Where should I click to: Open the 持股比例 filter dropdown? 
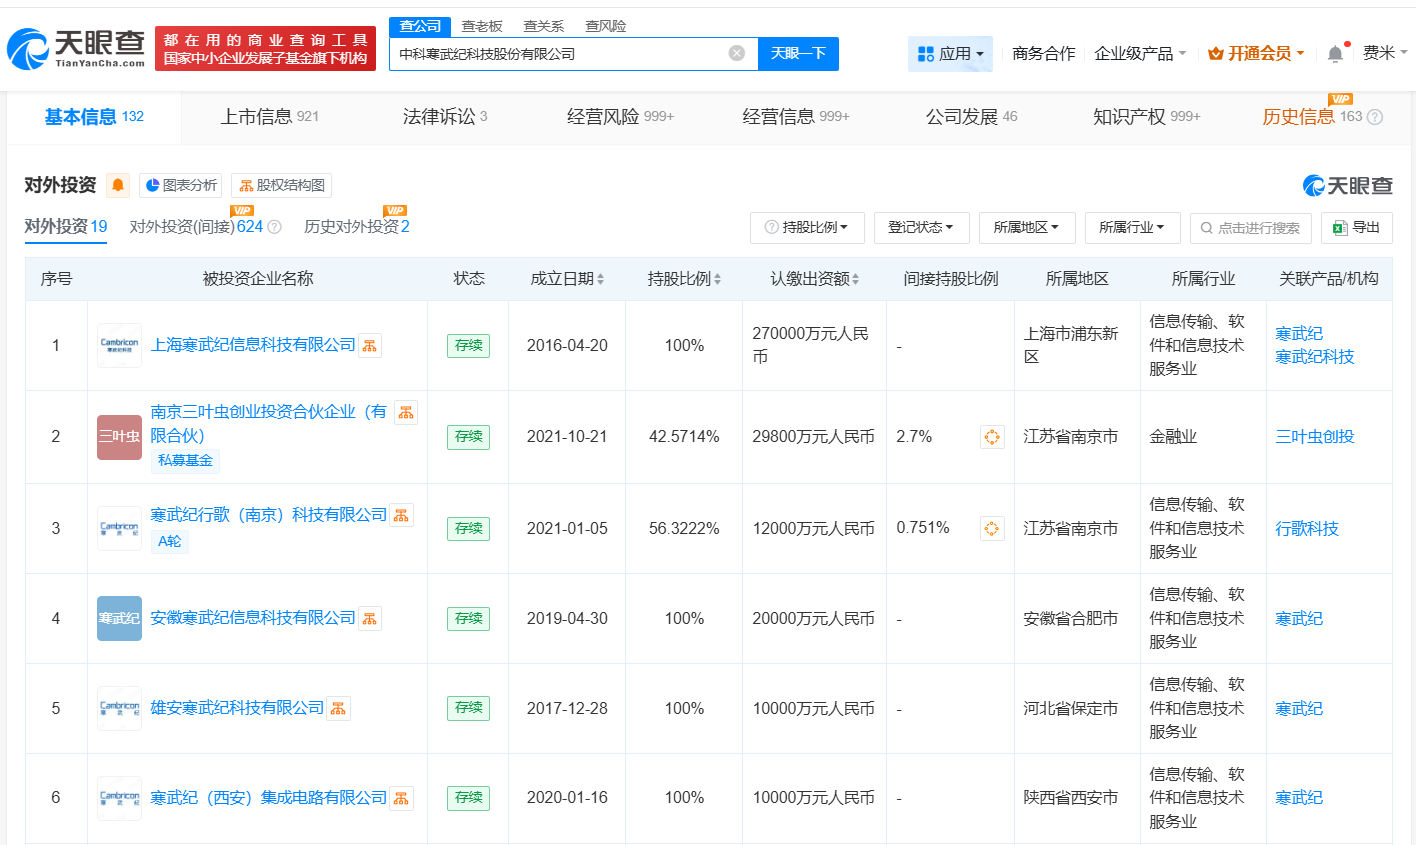point(806,227)
